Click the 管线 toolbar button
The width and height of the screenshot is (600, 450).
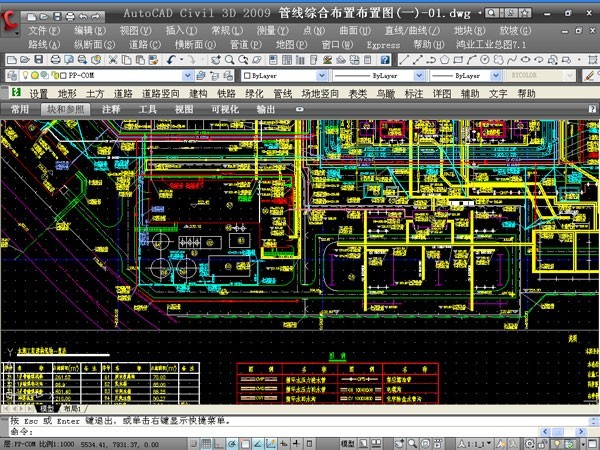click(283, 93)
